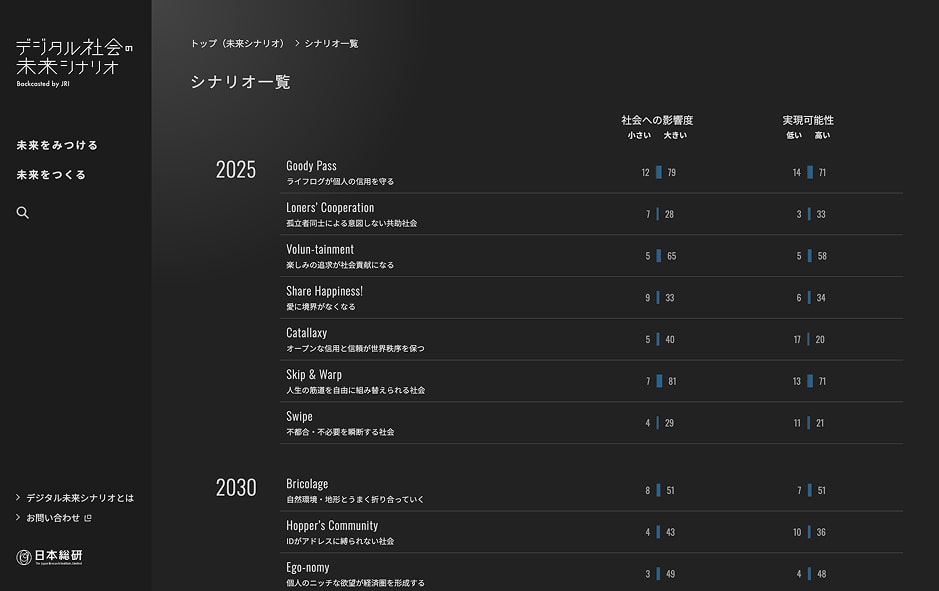Open the Share Happiness! scenario
Viewport: 939px width, 591px height.
point(324,291)
